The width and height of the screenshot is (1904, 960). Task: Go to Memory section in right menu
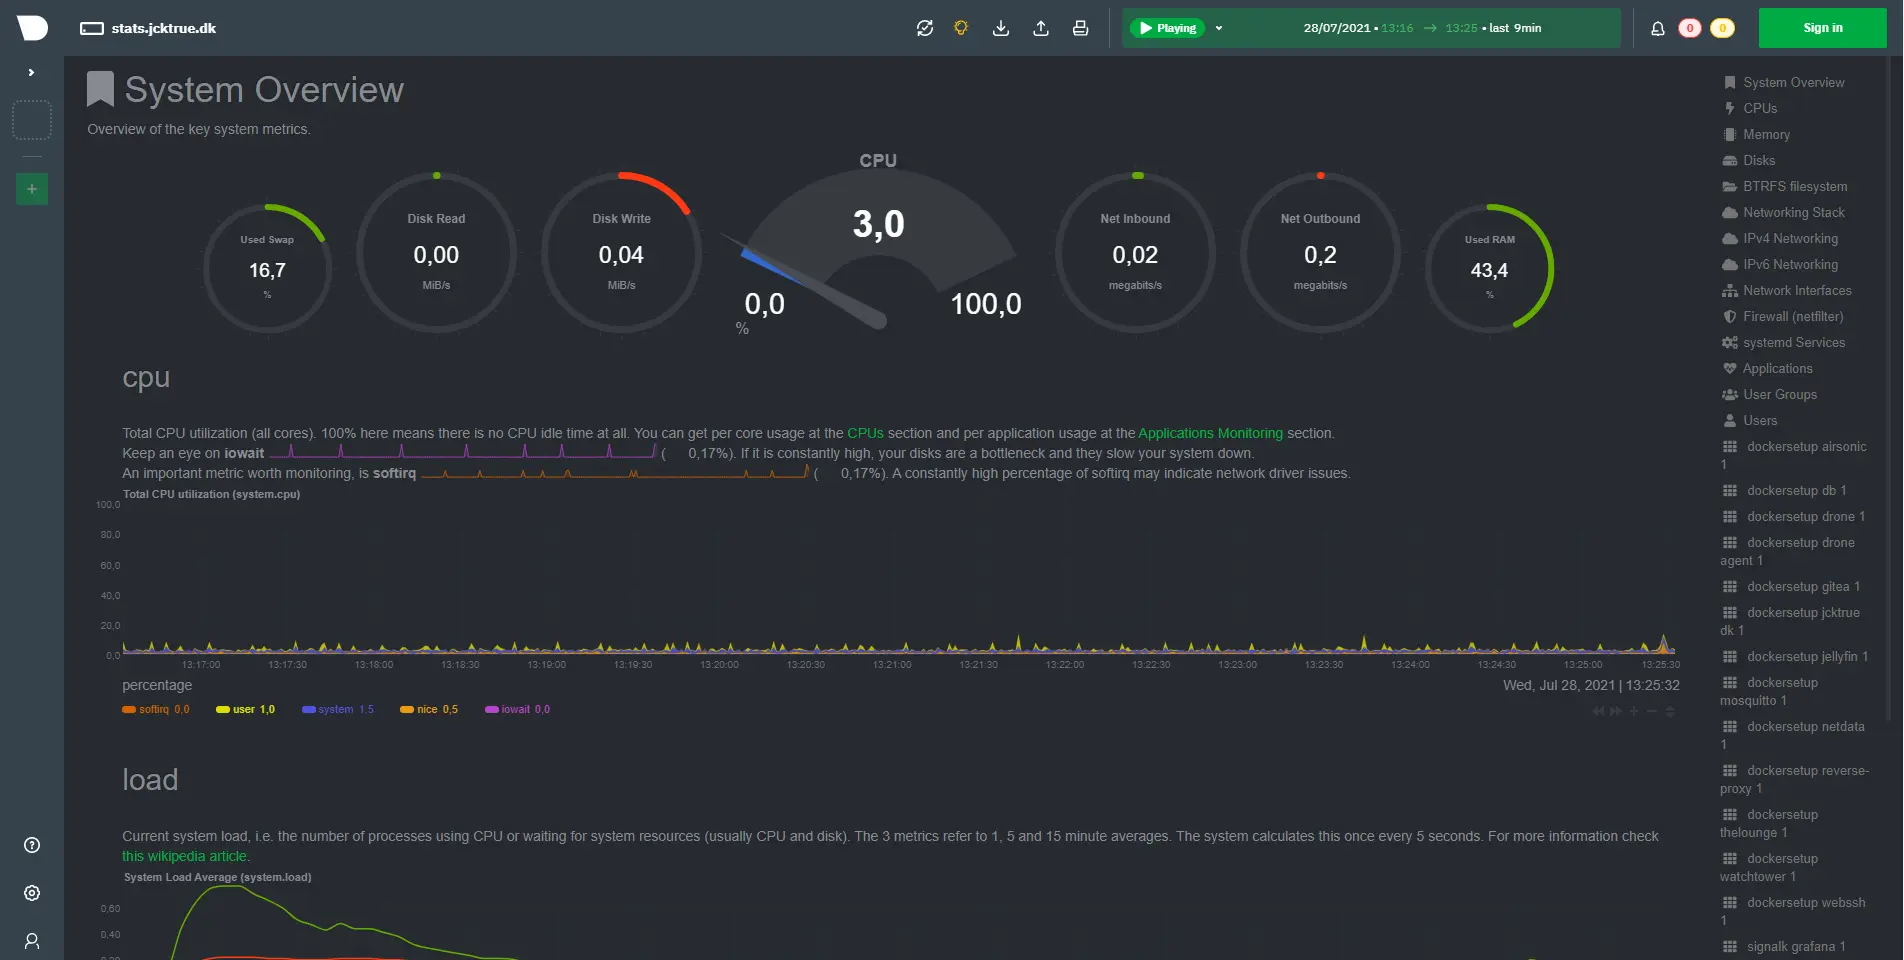pos(1766,135)
